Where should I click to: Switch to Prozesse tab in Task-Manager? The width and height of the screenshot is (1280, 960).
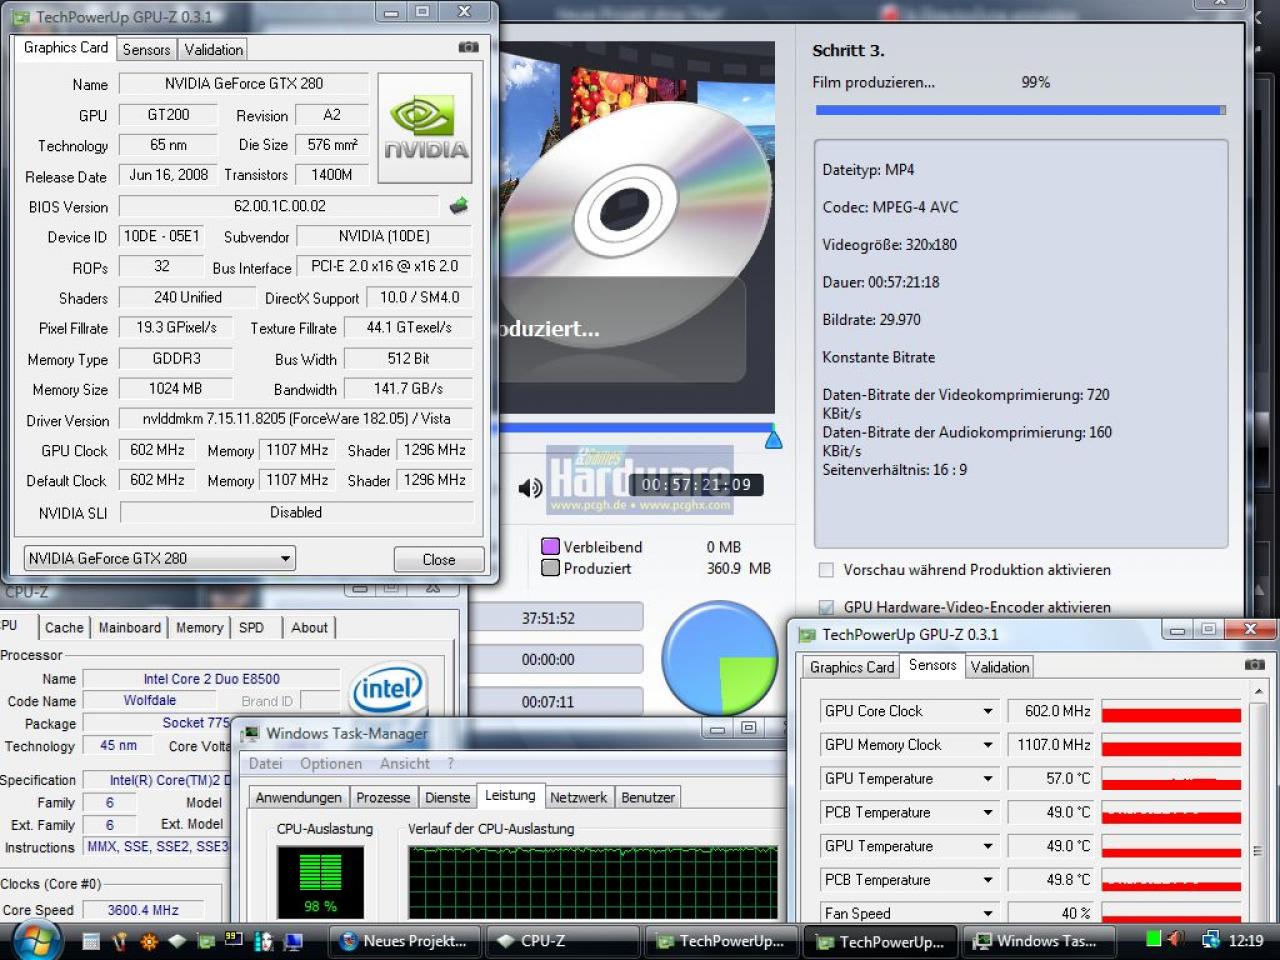point(383,797)
